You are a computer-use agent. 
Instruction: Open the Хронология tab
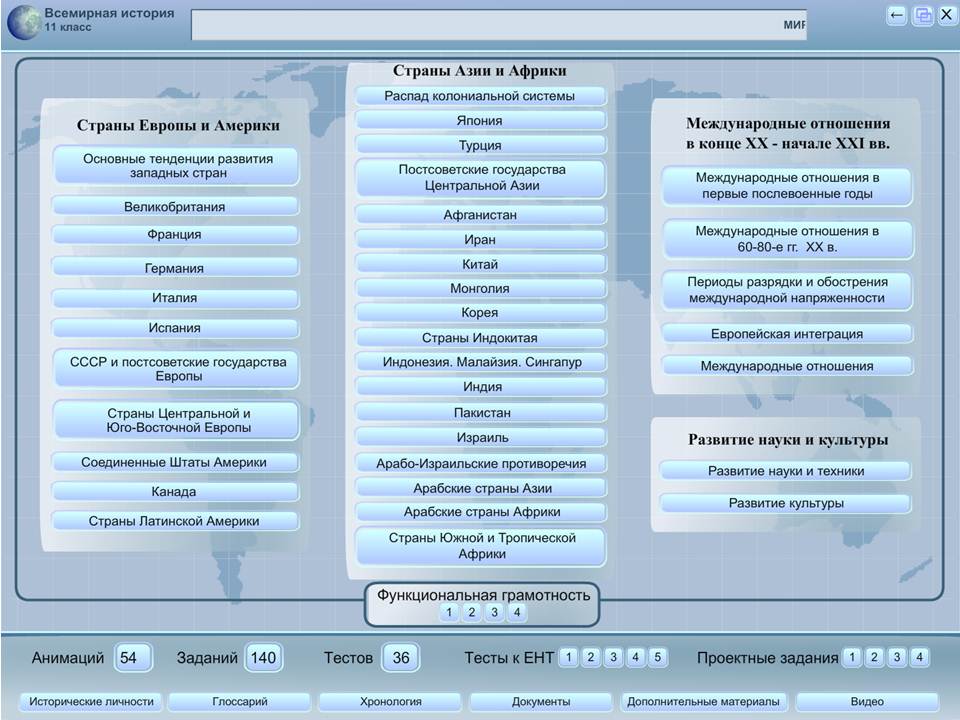click(391, 702)
